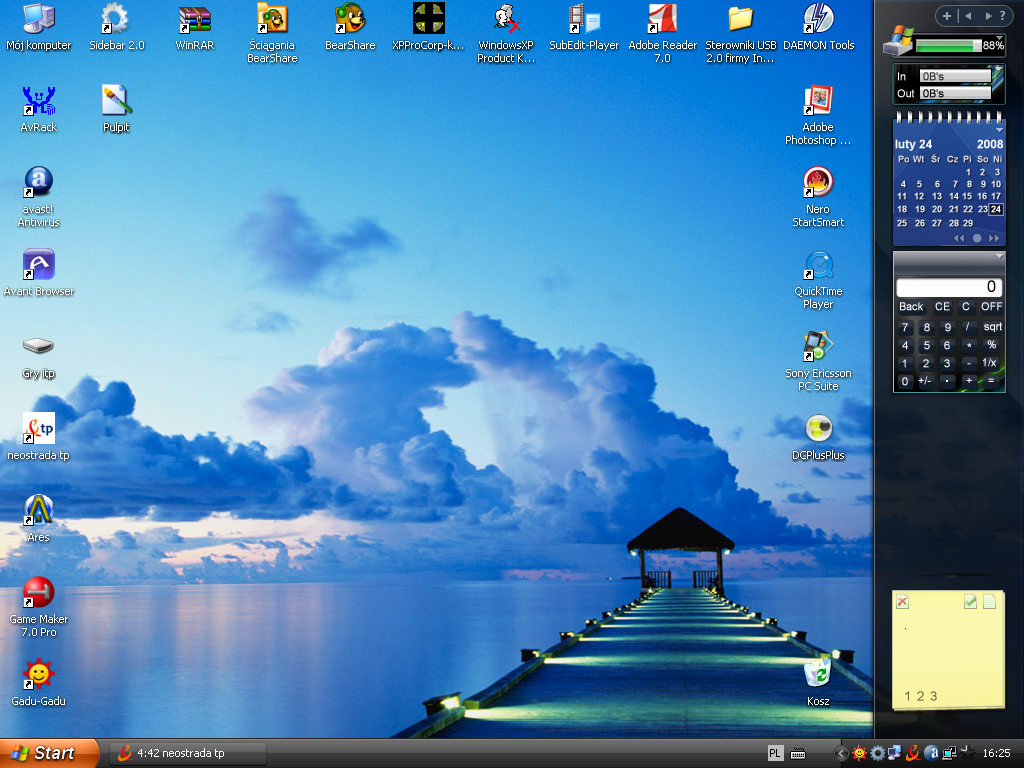Open DAEMON Tools from the desktop

coord(818,20)
